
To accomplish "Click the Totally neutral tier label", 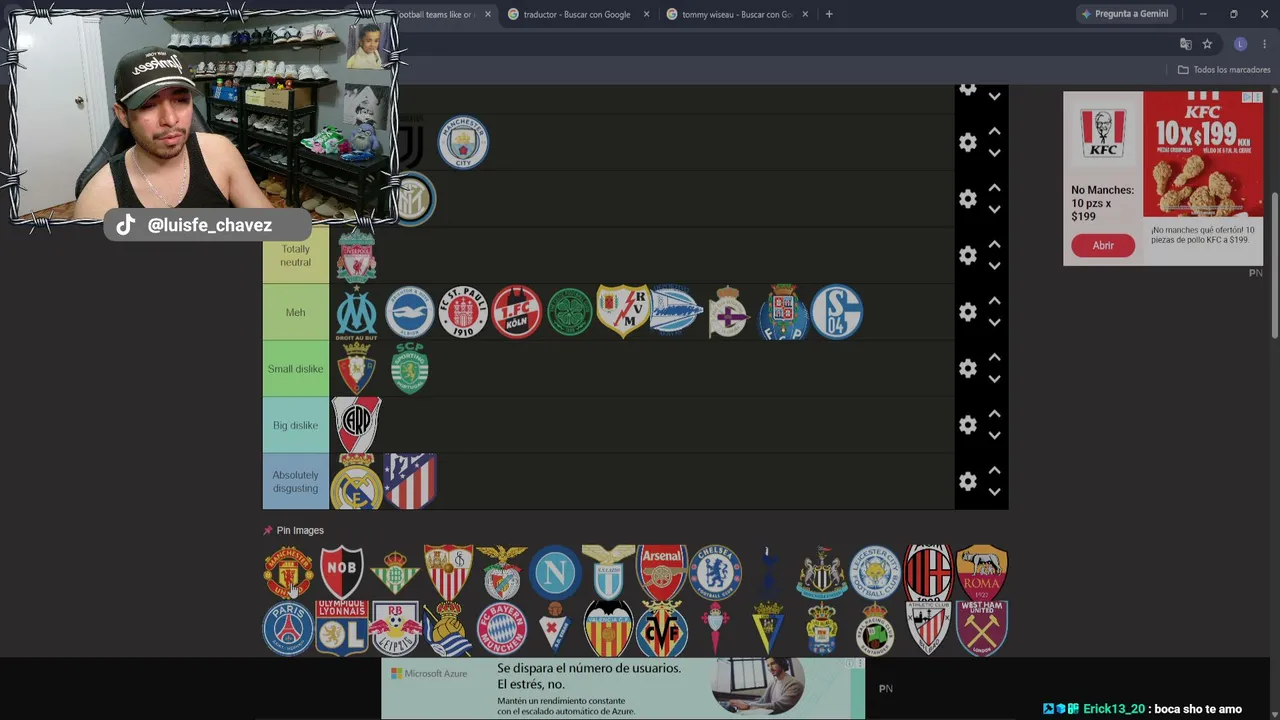I will tap(295, 256).
